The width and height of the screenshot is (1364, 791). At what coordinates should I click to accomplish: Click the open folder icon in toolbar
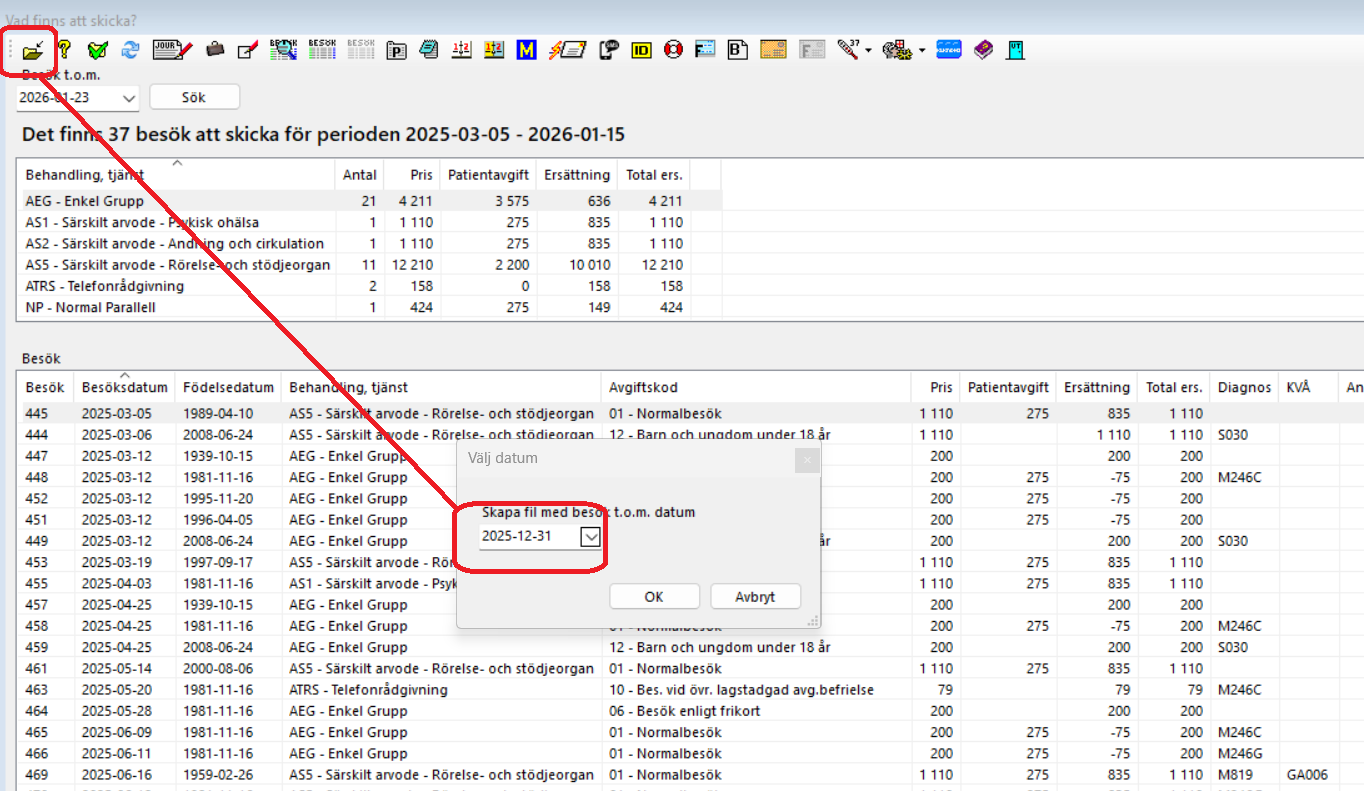point(33,49)
